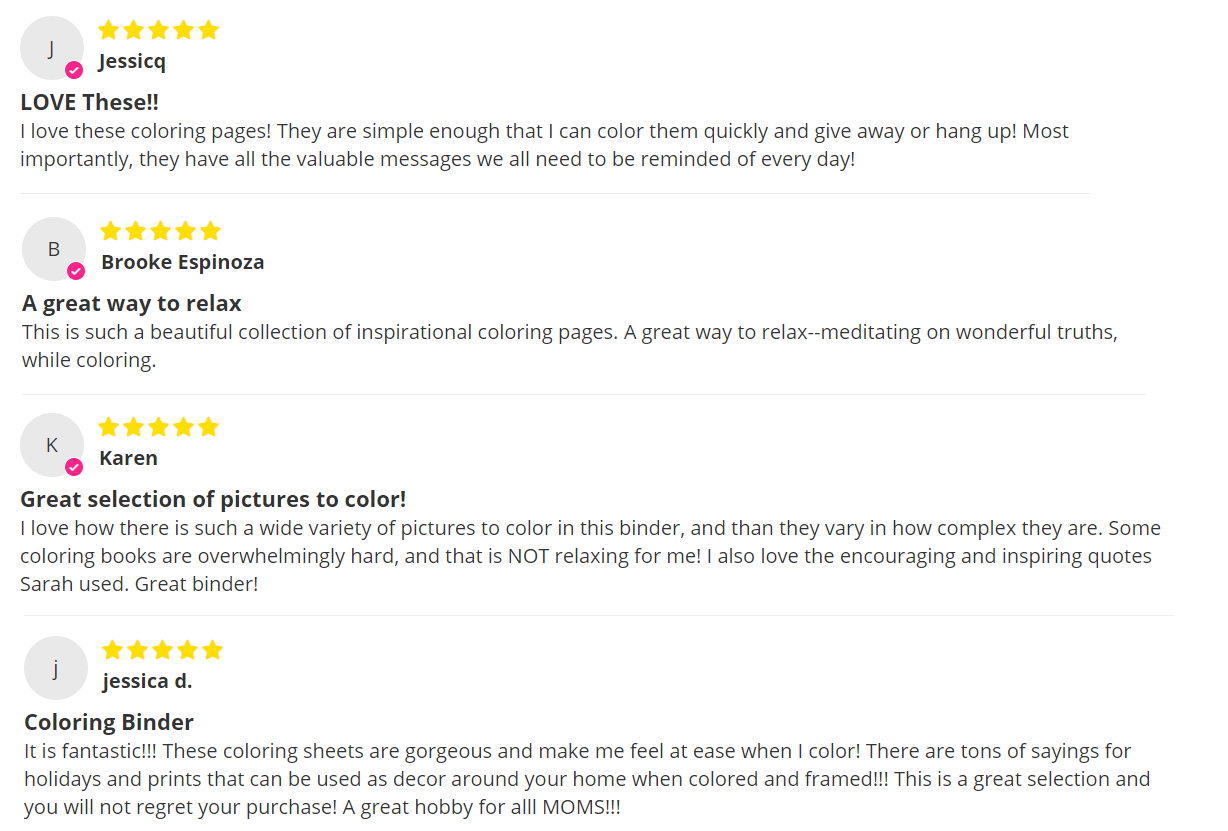The height and width of the screenshot is (831, 1228).
Task: Click 'Great selection of pictures to color!' title
Action: (x=213, y=499)
